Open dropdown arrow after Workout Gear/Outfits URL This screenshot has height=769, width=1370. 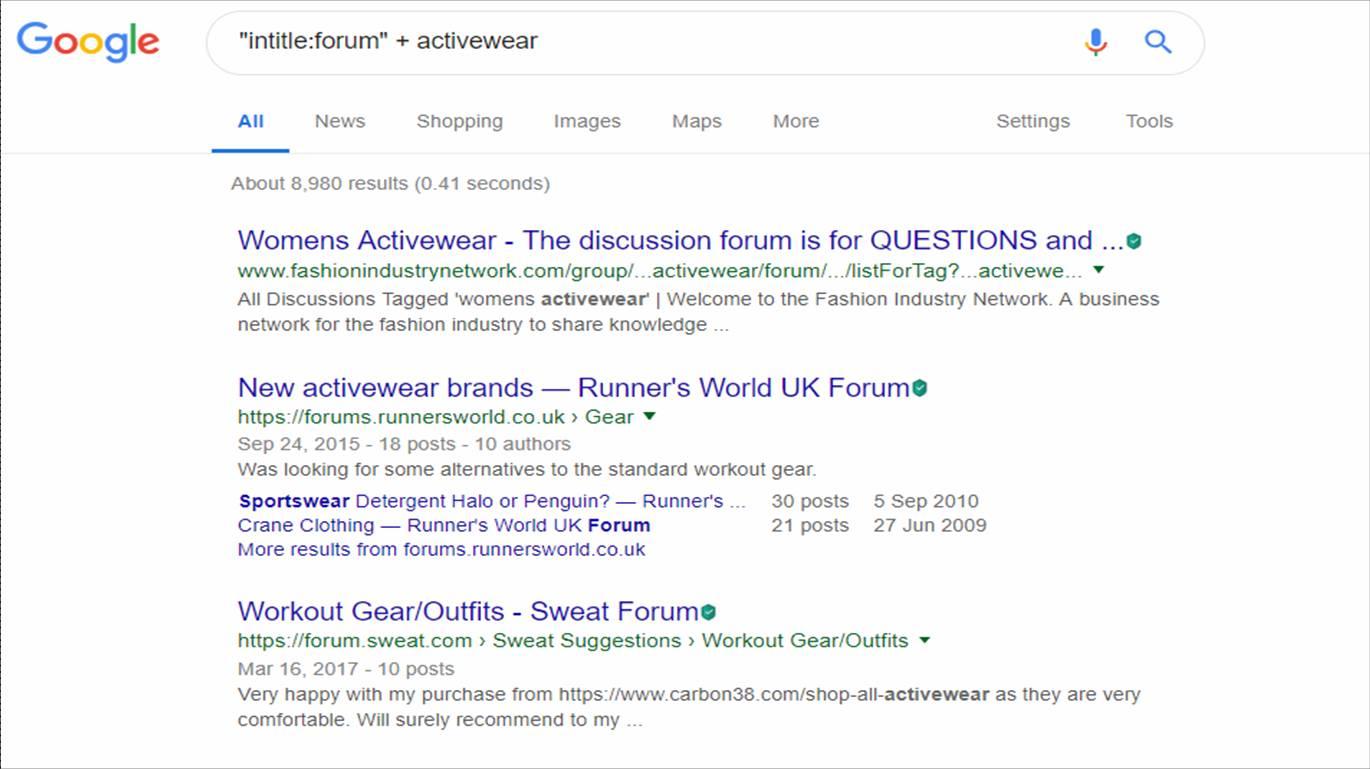(924, 640)
